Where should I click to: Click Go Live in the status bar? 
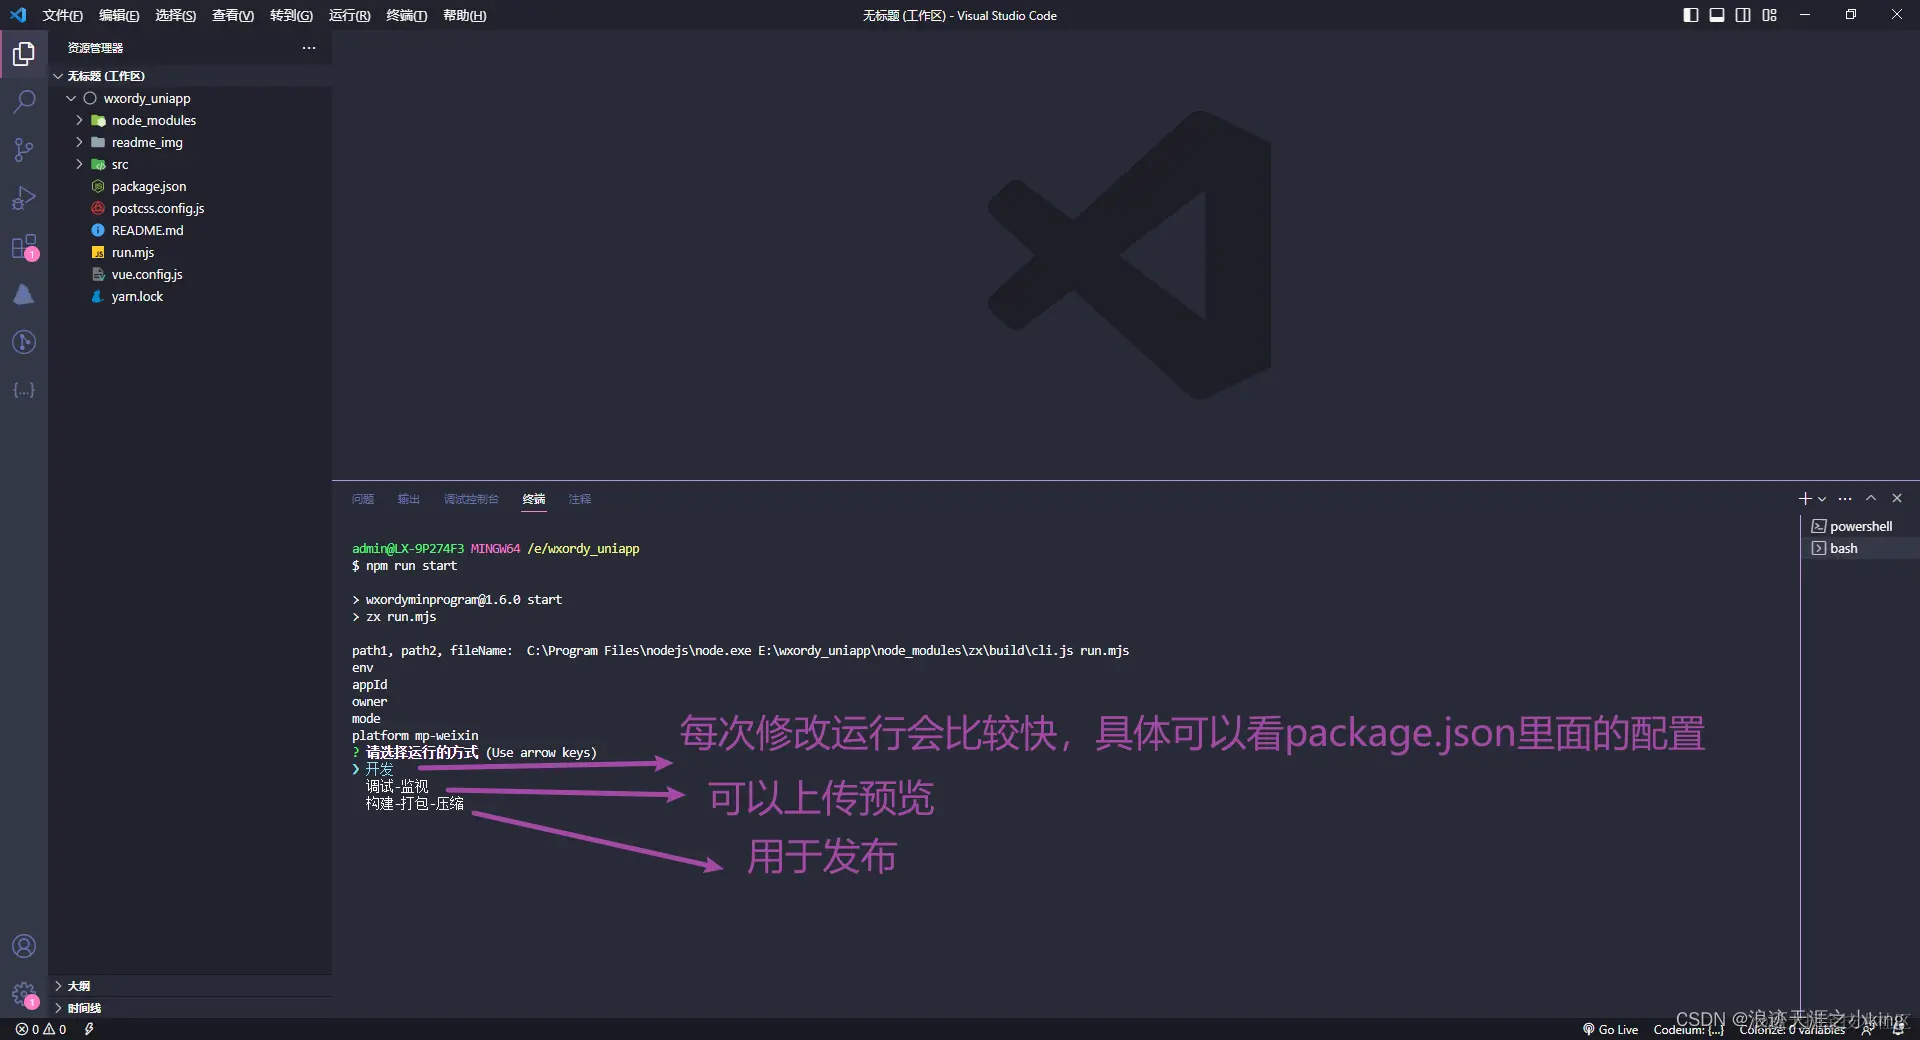point(1610,1029)
